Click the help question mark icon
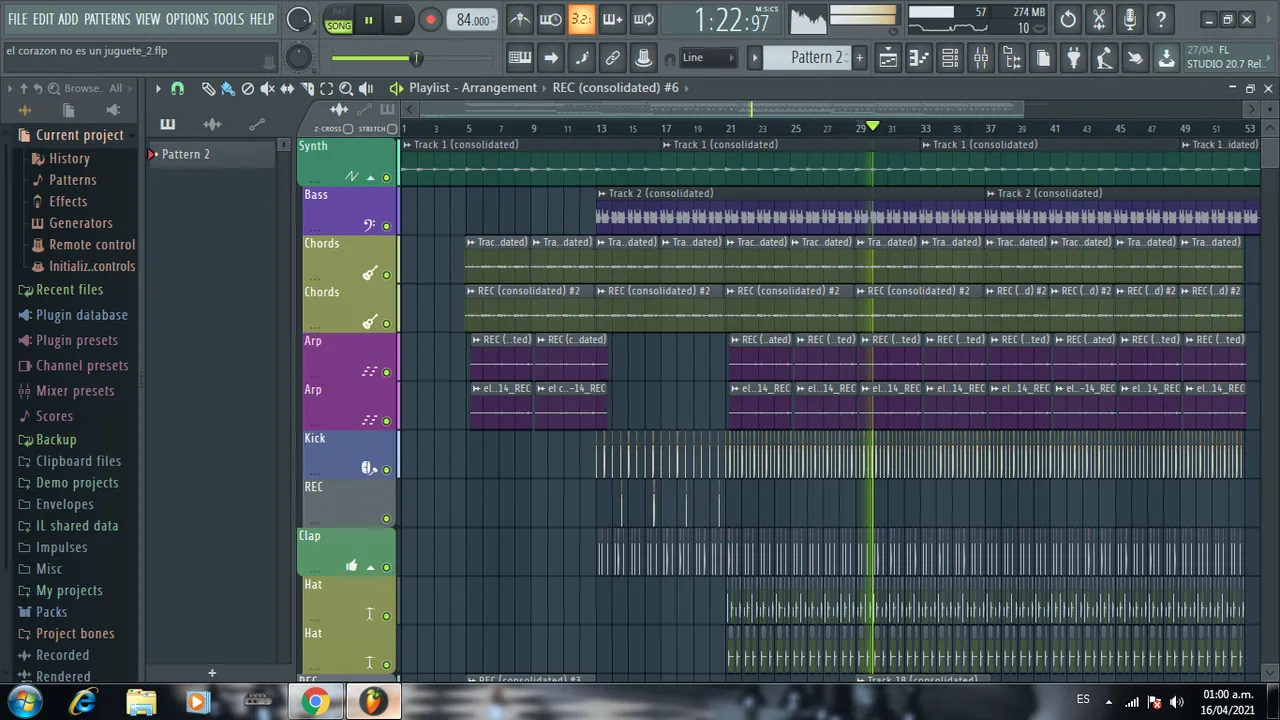Image resolution: width=1280 pixels, height=720 pixels. 1161,19
